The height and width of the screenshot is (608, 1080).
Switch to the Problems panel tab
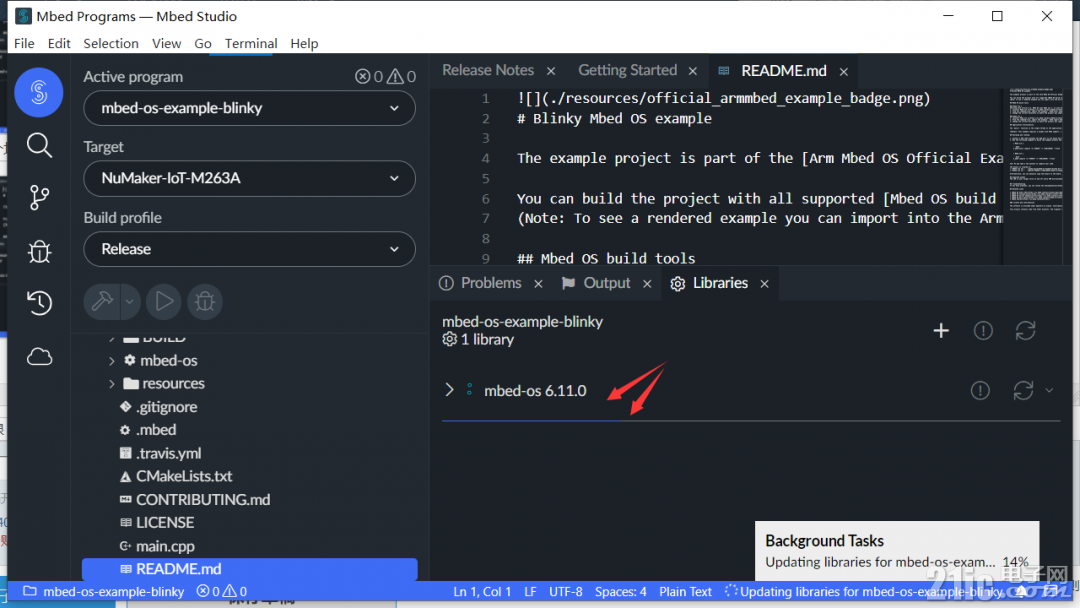click(490, 283)
